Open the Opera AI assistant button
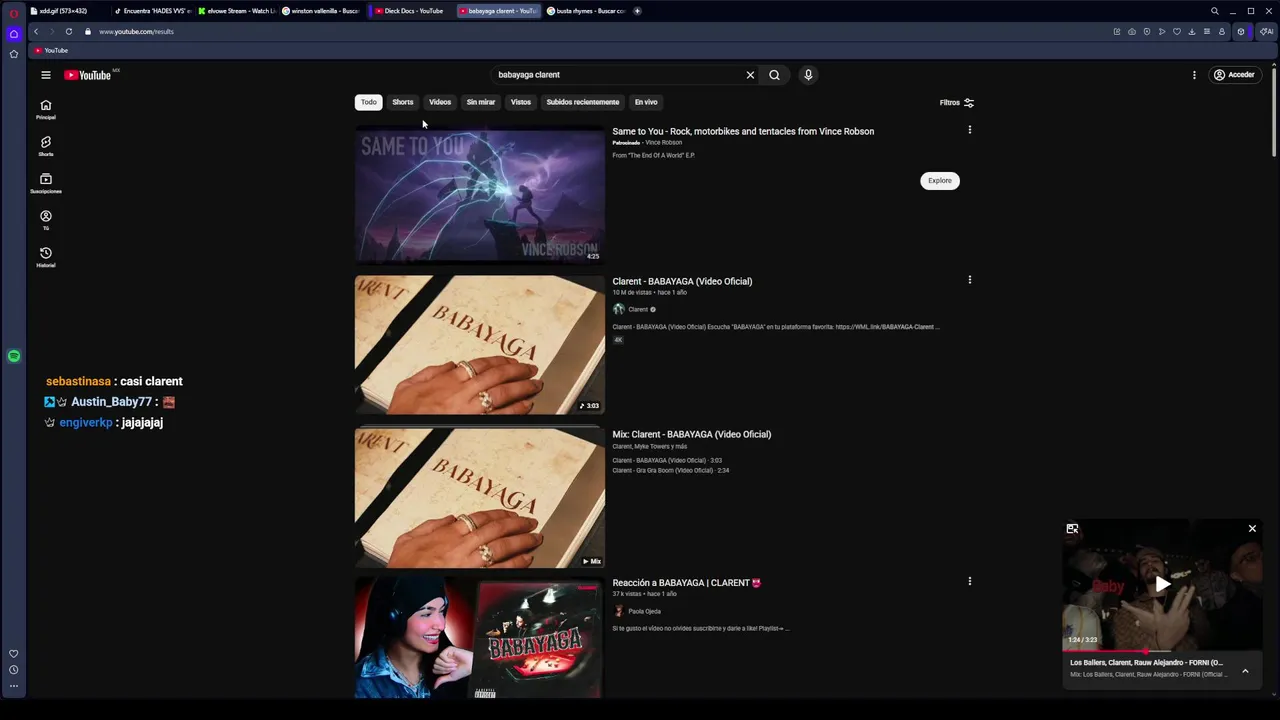This screenshot has width=1280, height=720. coord(1267,31)
